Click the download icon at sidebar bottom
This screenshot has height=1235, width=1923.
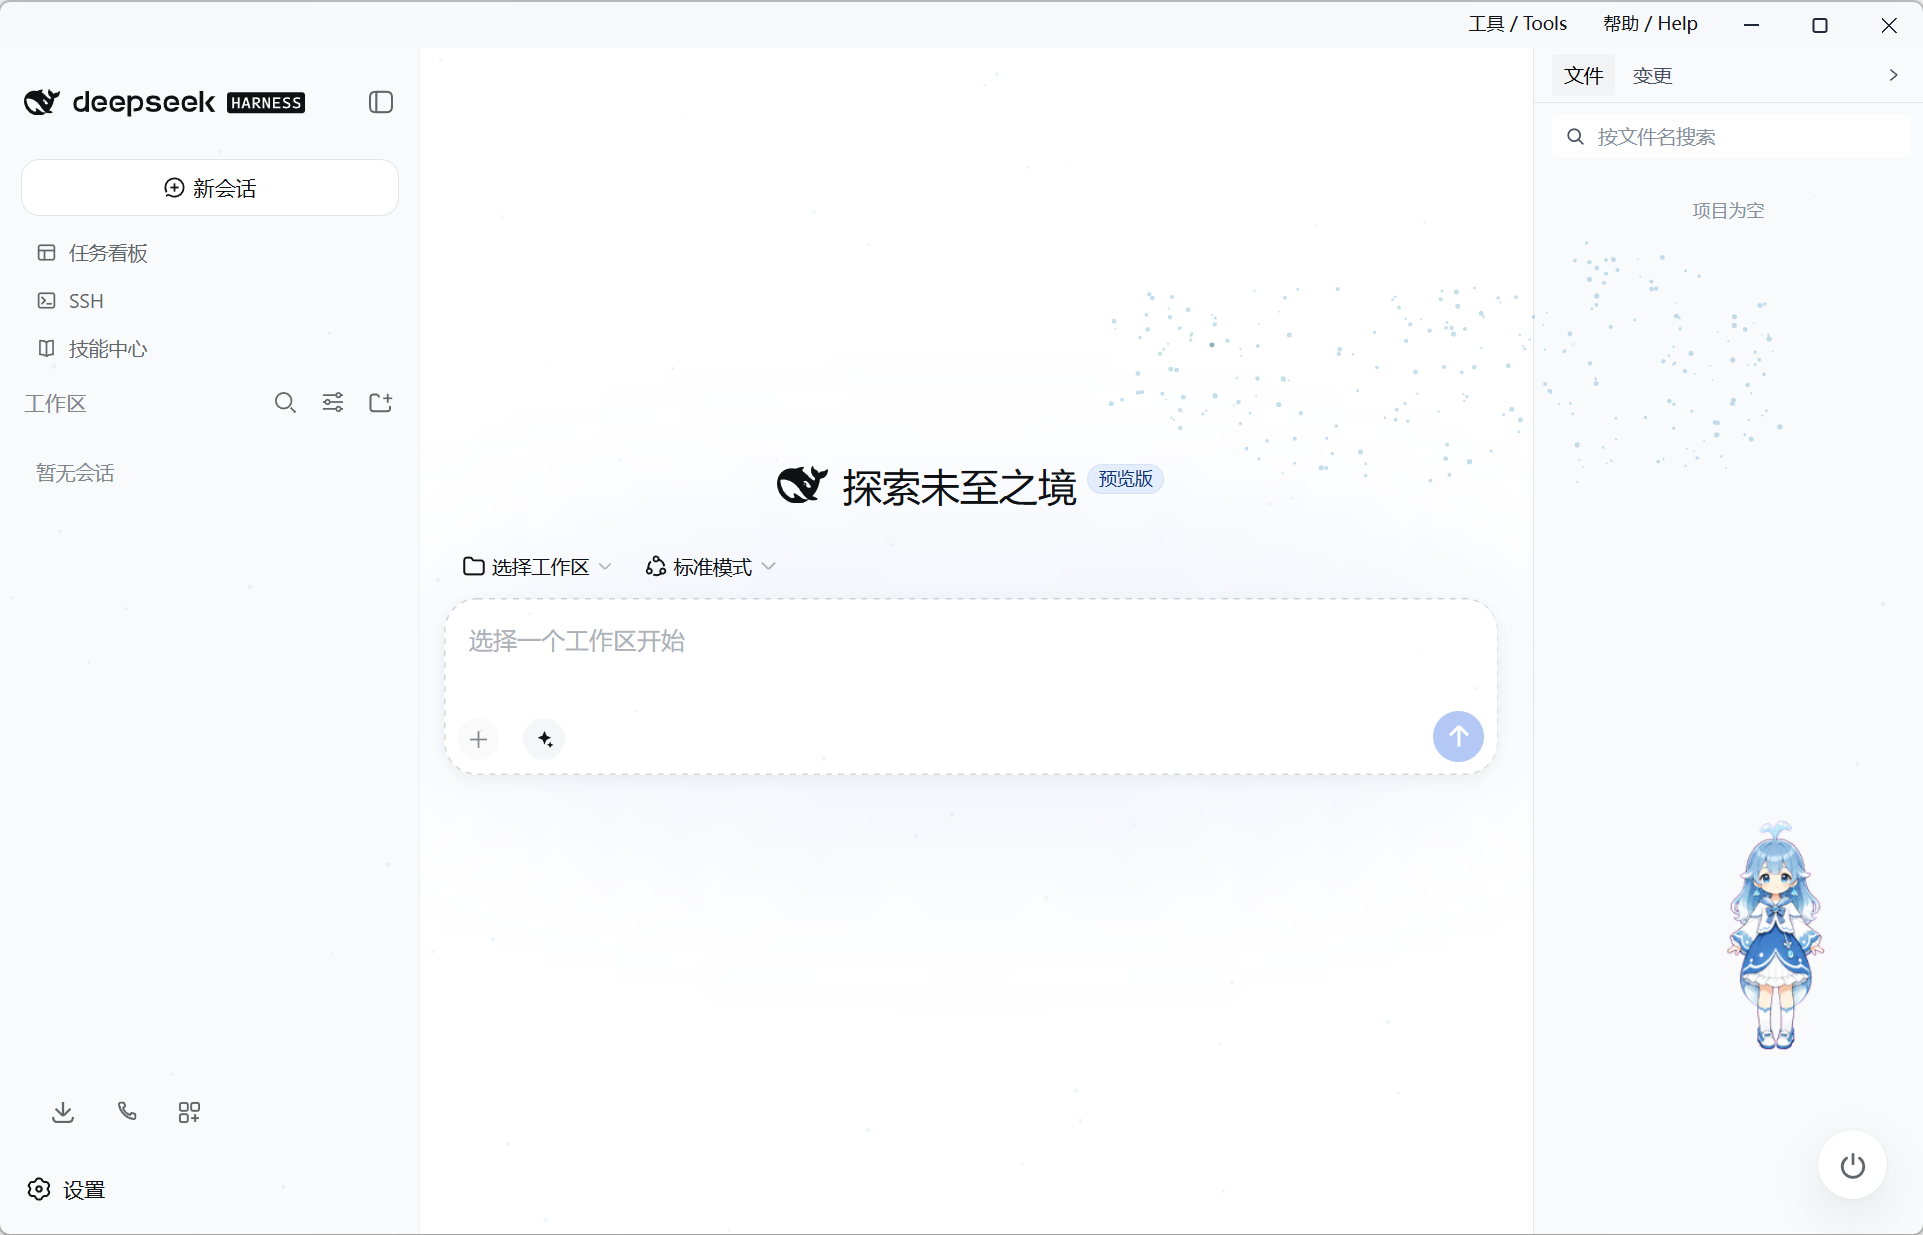pyautogui.click(x=63, y=1112)
